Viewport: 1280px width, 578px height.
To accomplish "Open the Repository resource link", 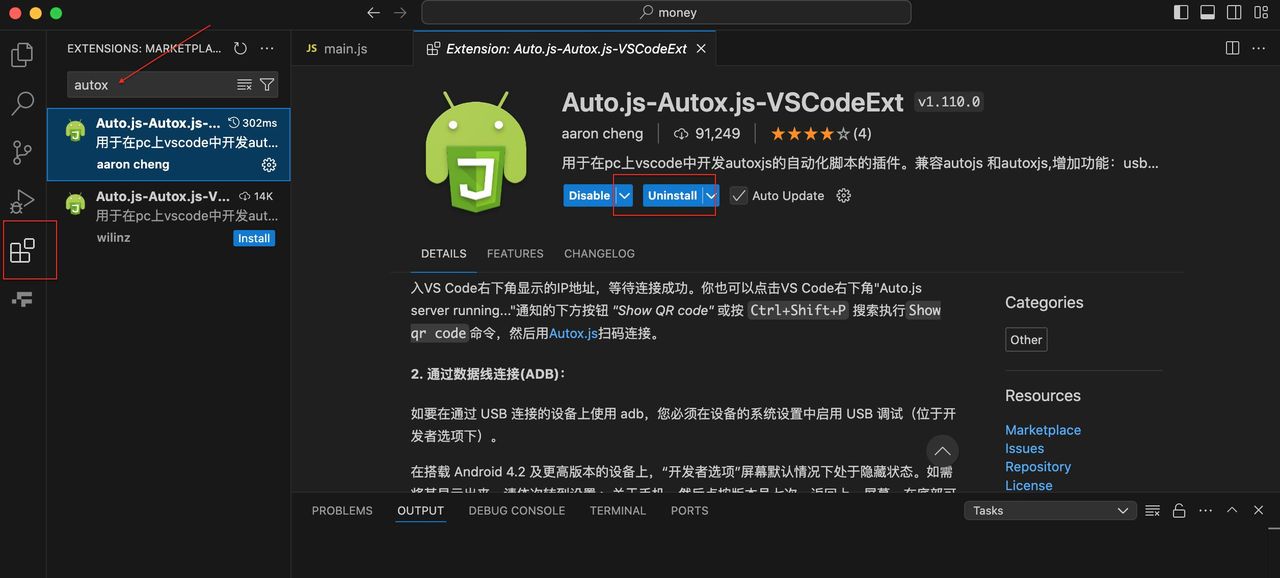I will 1038,467.
